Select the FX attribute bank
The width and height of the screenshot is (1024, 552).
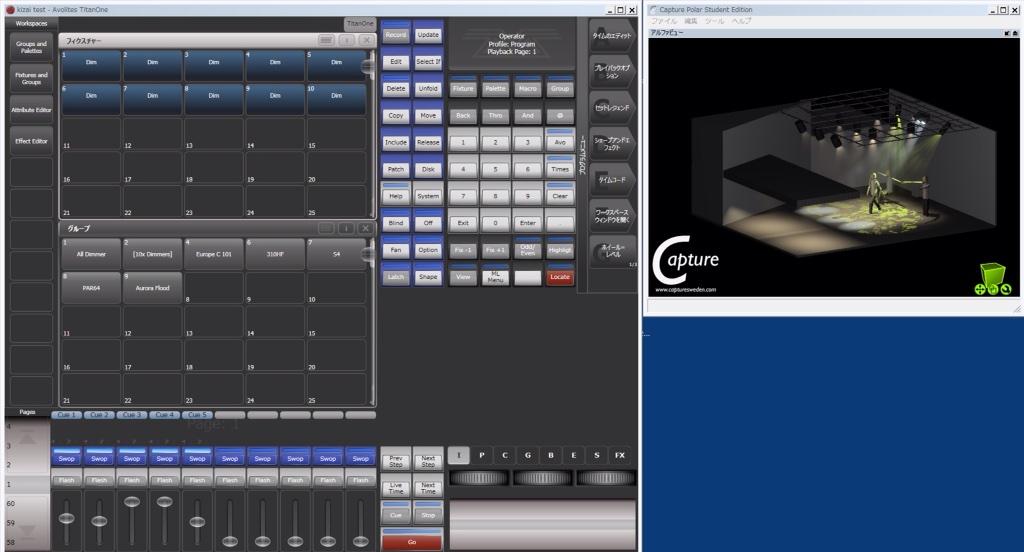(620, 455)
